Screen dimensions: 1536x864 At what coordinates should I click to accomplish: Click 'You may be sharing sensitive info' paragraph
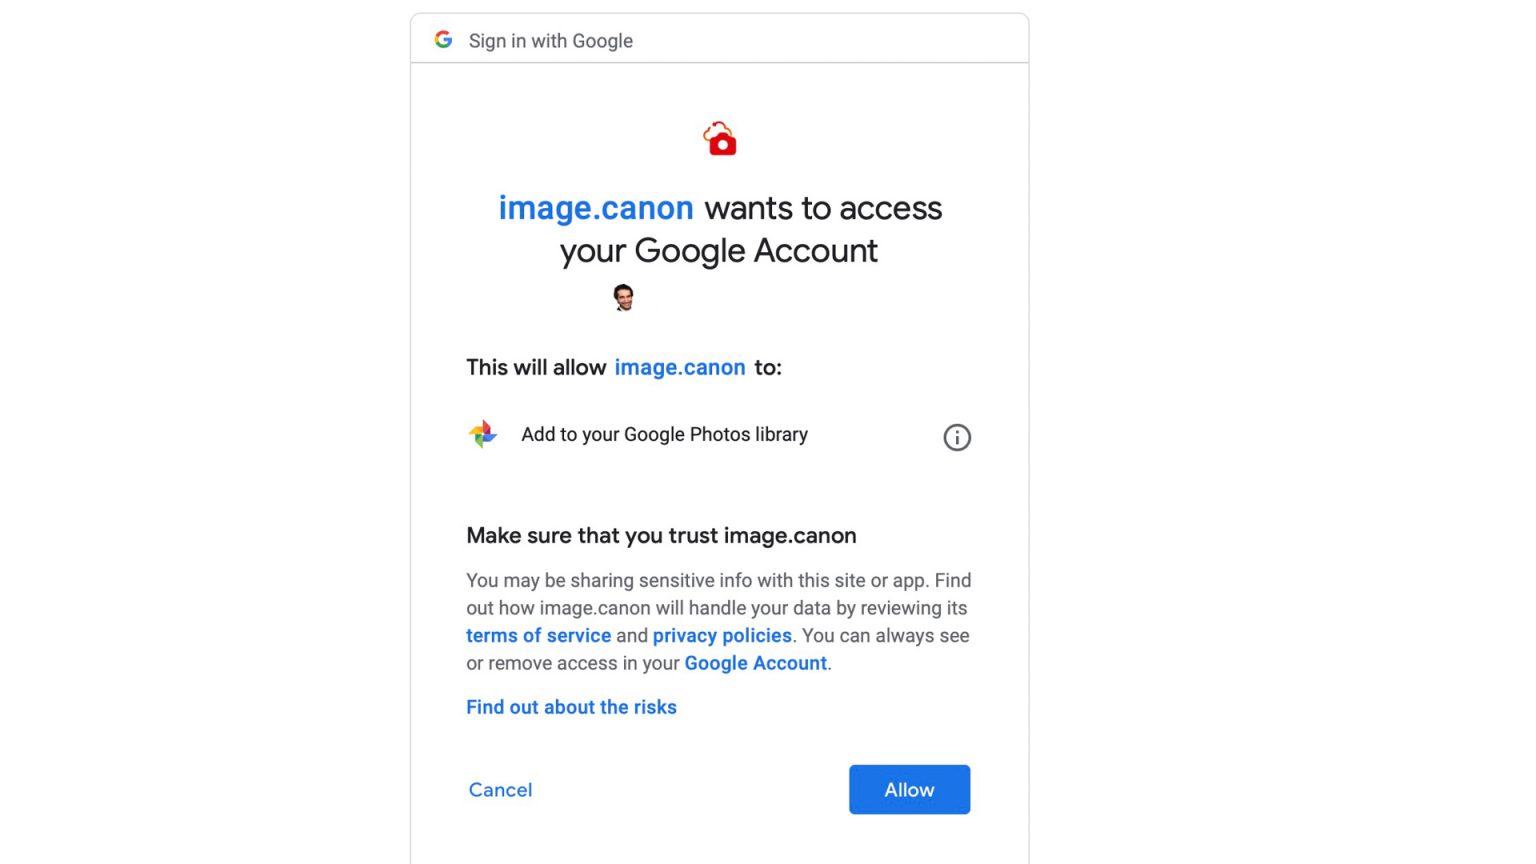pos(718,621)
